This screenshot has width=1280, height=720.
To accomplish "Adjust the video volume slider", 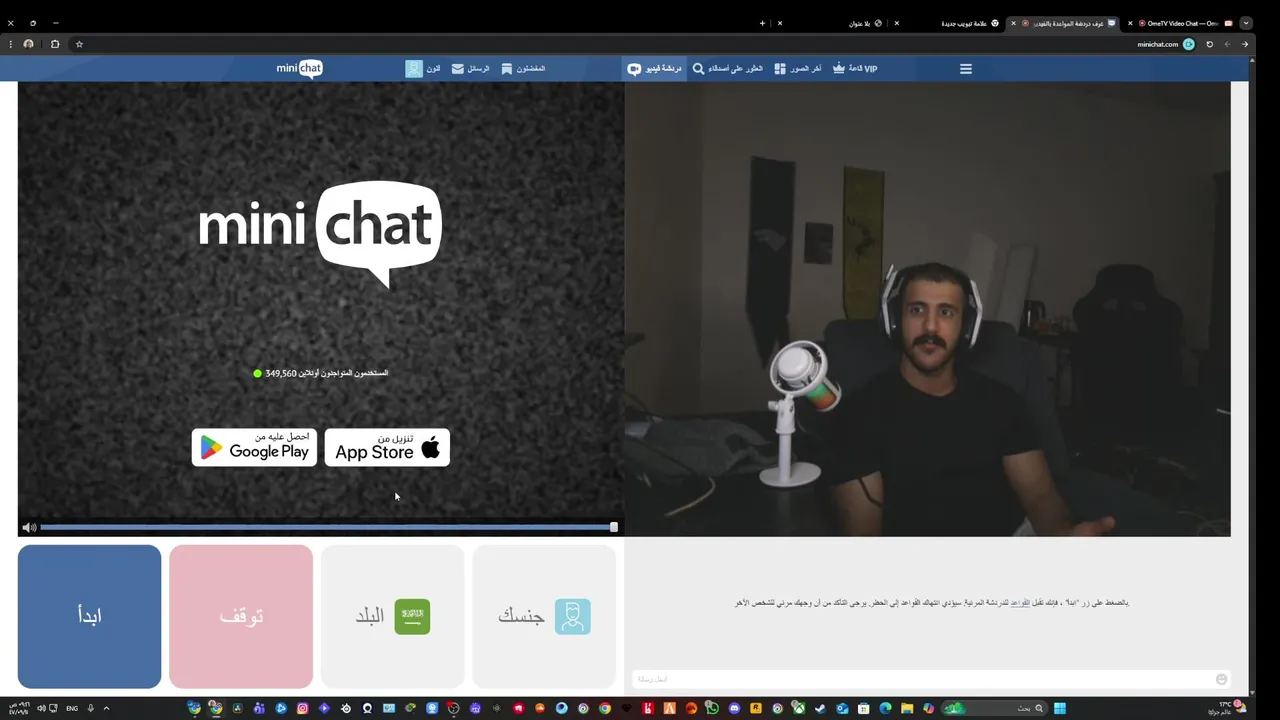I will click(x=328, y=527).
